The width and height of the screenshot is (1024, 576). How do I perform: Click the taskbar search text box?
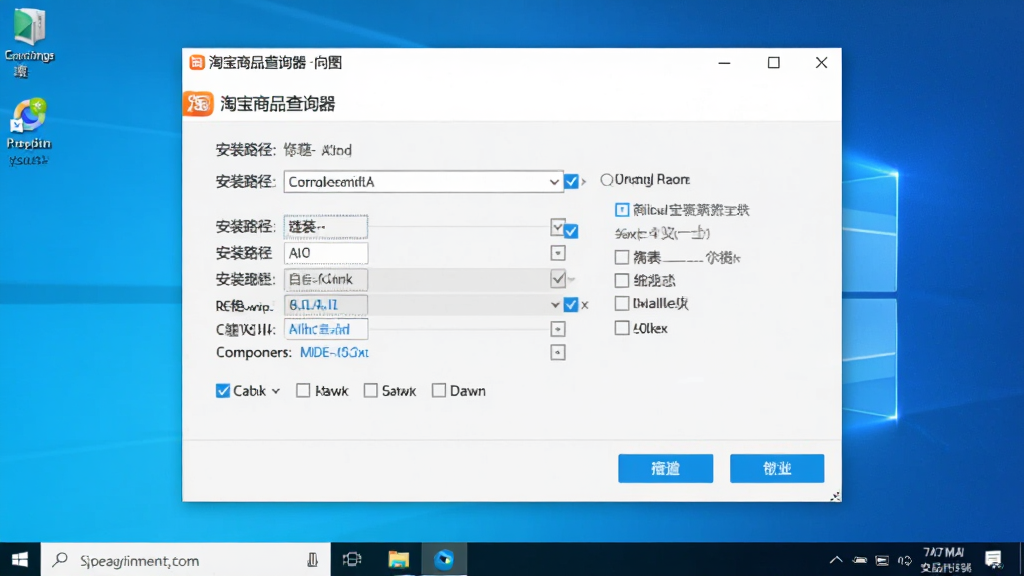click(x=186, y=560)
